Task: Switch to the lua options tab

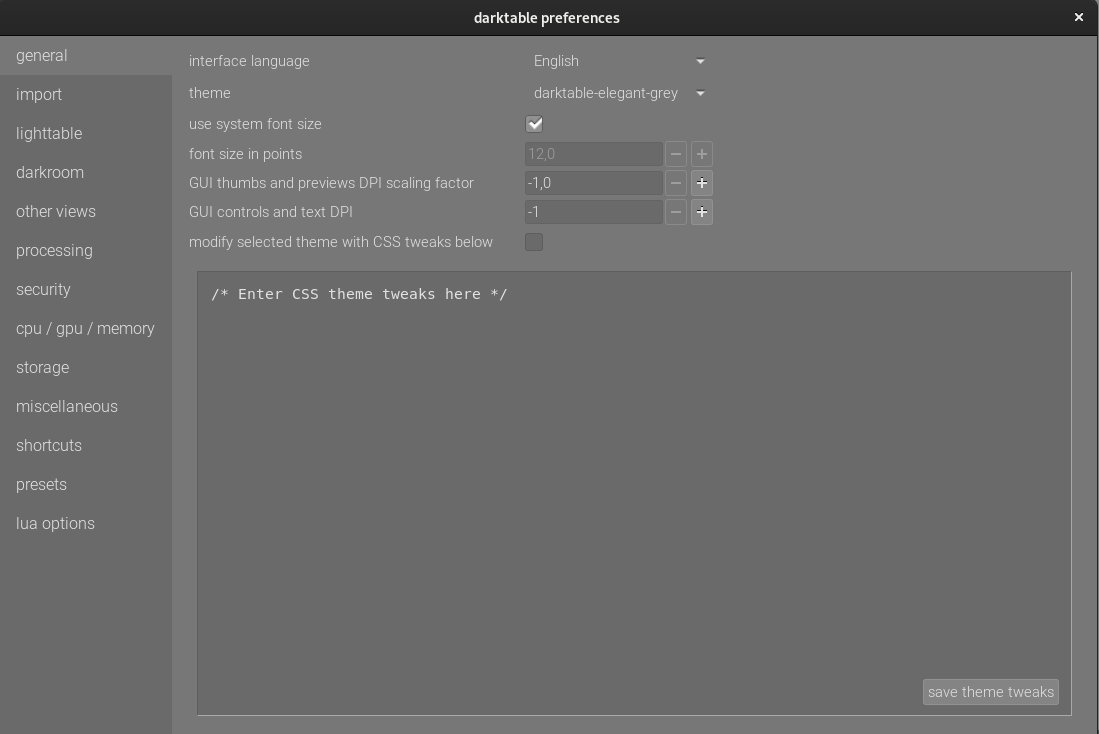Action: point(86,524)
